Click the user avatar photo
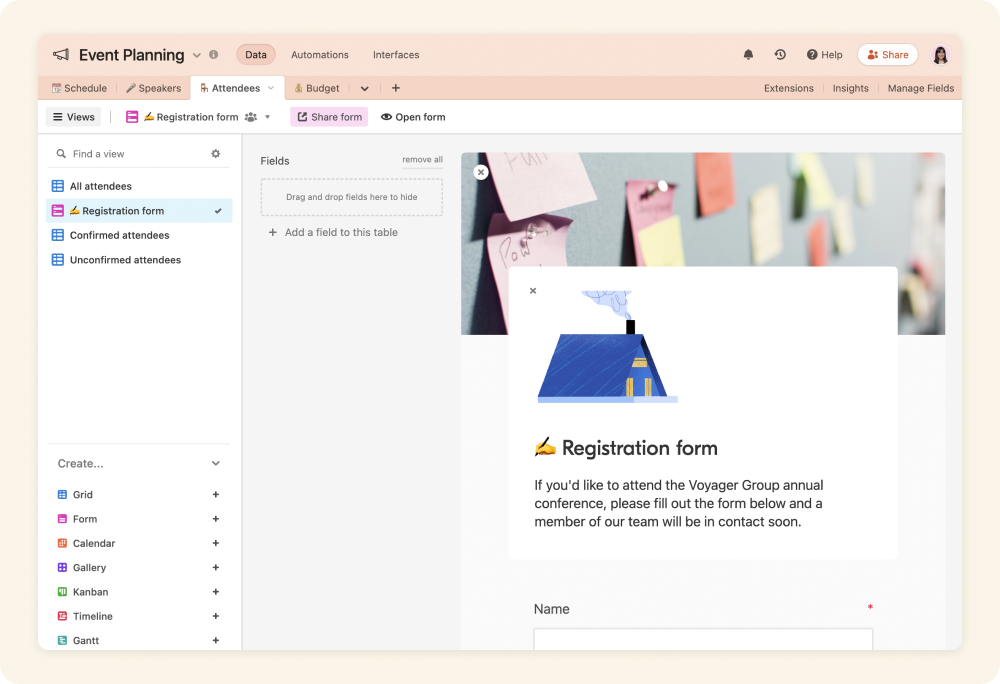The image size is (1000, 684). point(940,55)
